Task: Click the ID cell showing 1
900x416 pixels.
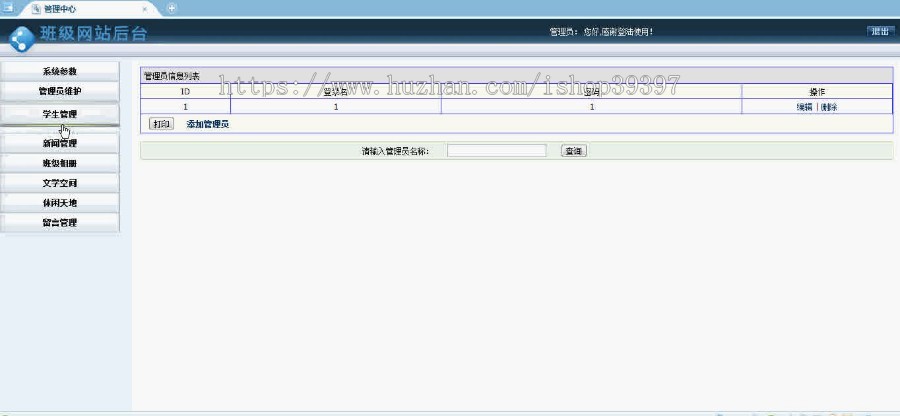Action: tap(185, 107)
